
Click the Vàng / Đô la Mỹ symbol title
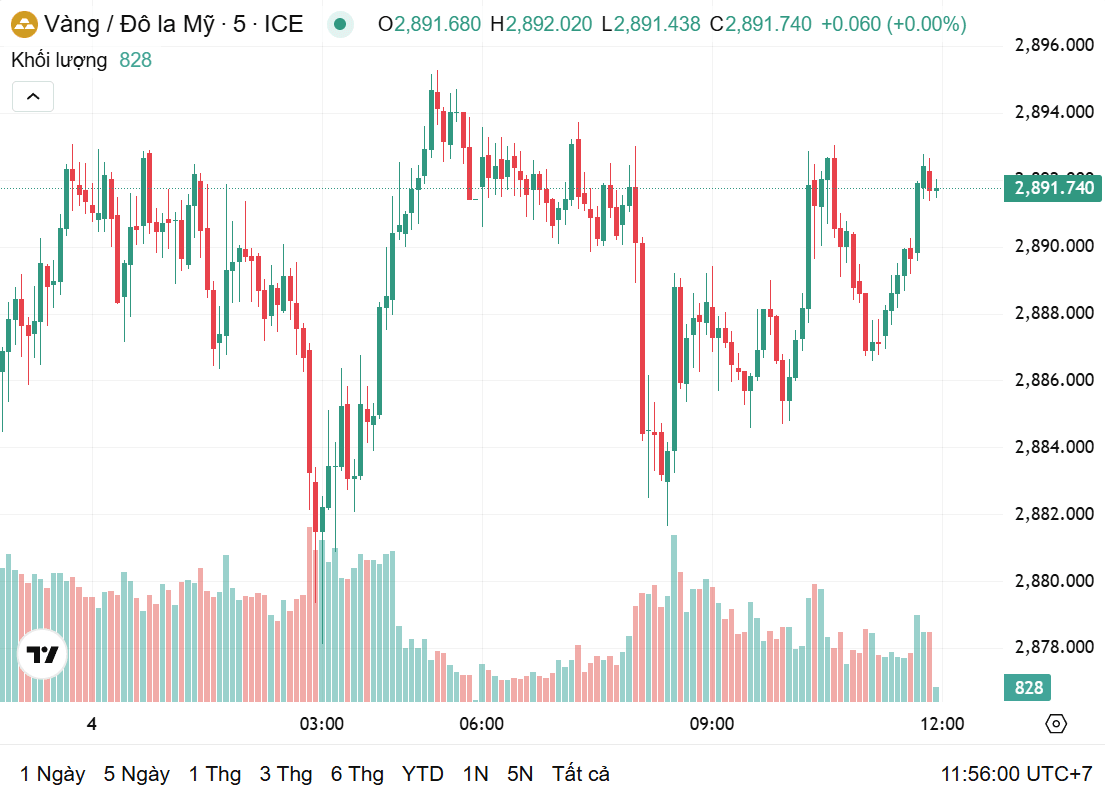pyautogui.click(x=173, y=25)
